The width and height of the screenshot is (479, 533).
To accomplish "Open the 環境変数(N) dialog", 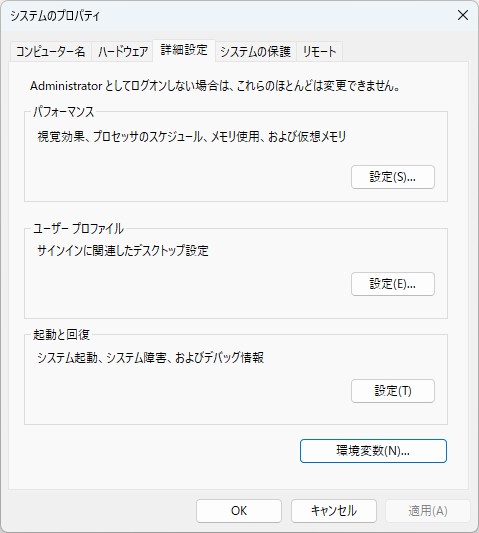I will pos(373,451).
